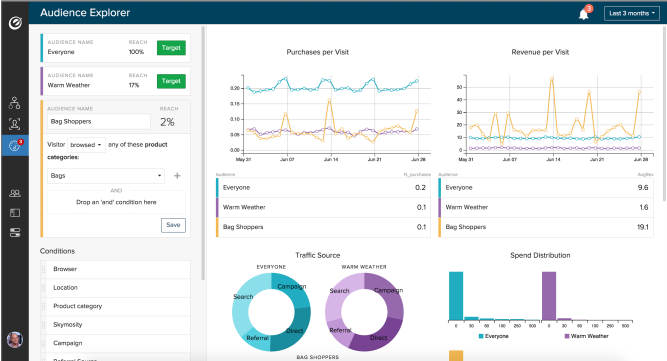Open the layout panel icon in sidebar

(14, 213)
